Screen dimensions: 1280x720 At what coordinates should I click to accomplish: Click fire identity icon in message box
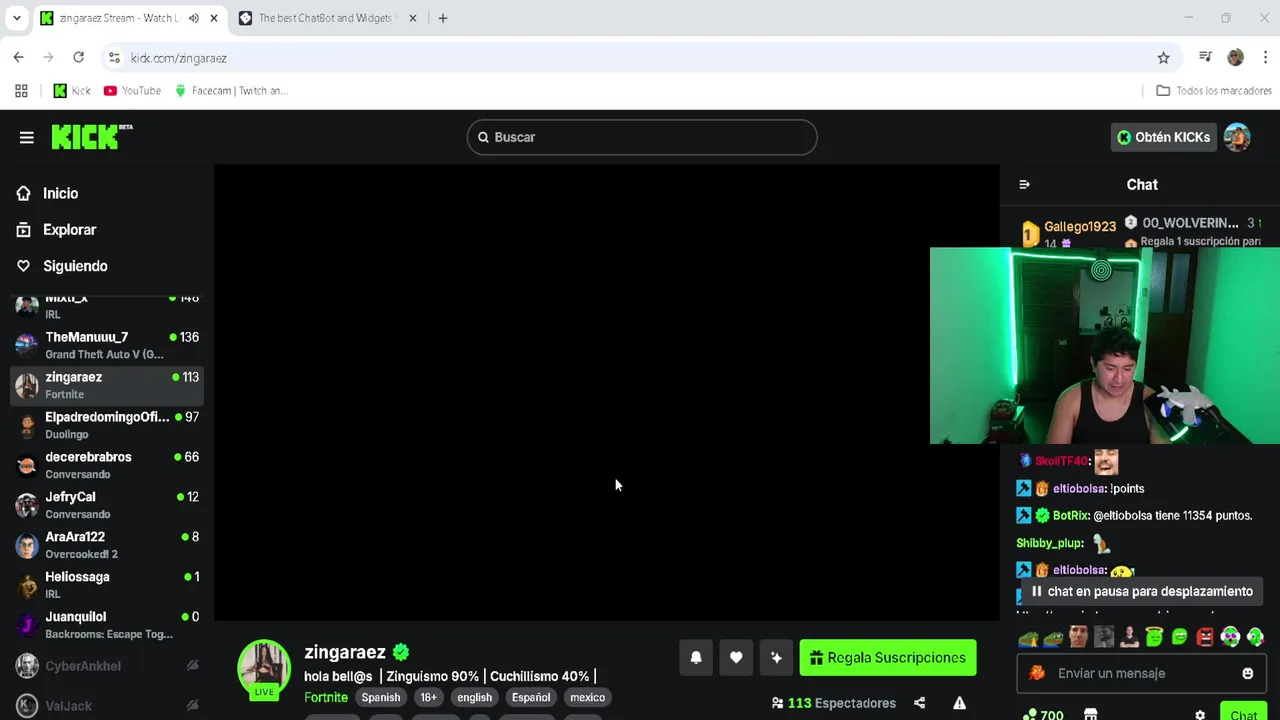(x=1037, y=674)
